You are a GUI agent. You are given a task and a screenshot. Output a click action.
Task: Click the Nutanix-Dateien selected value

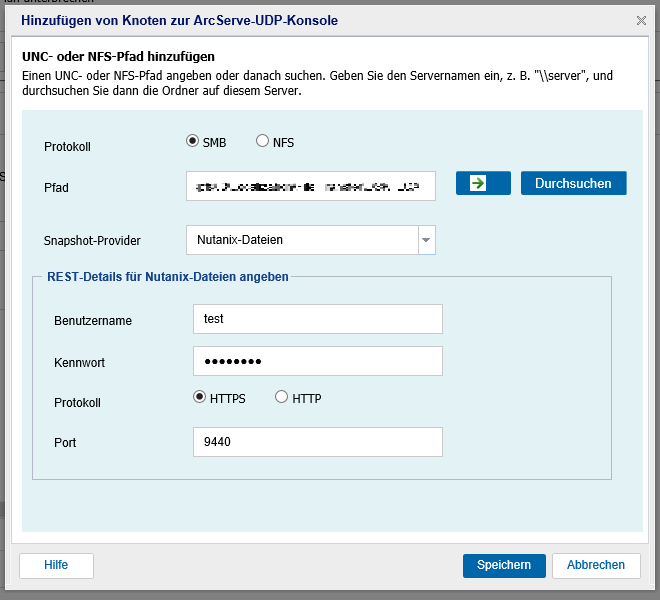coord(240,240)
